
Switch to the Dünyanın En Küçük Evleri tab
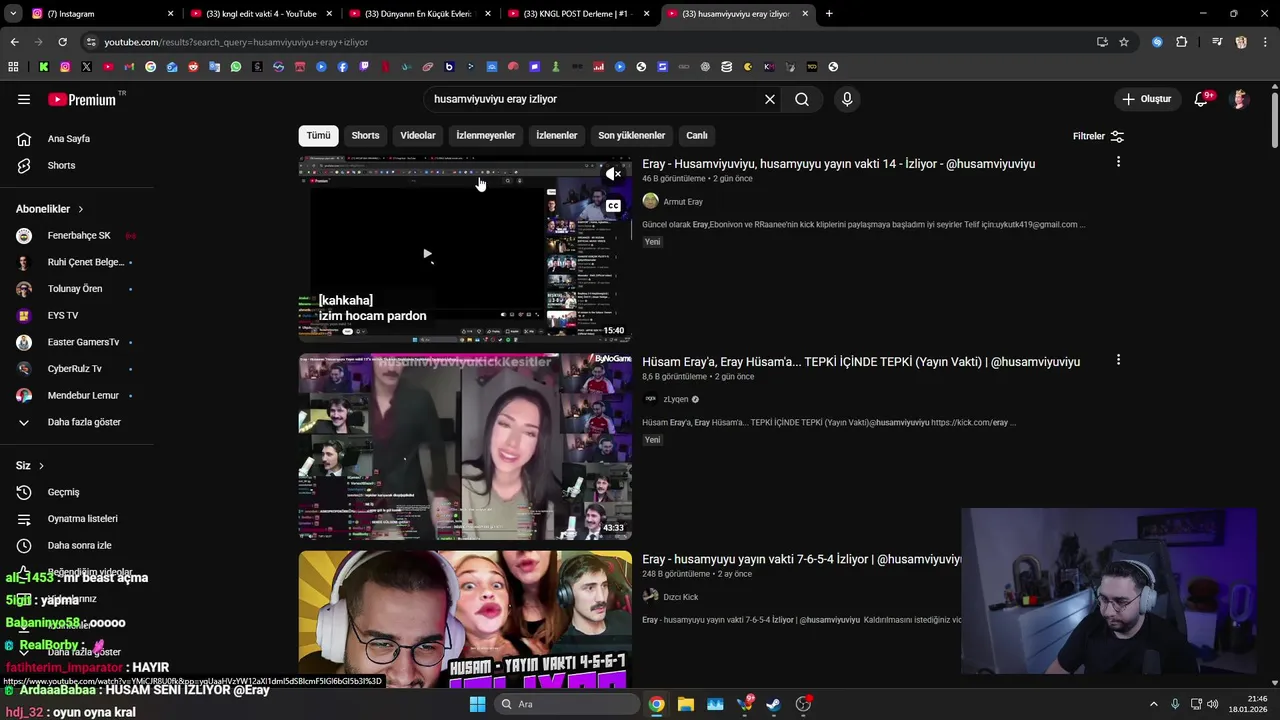421,14
